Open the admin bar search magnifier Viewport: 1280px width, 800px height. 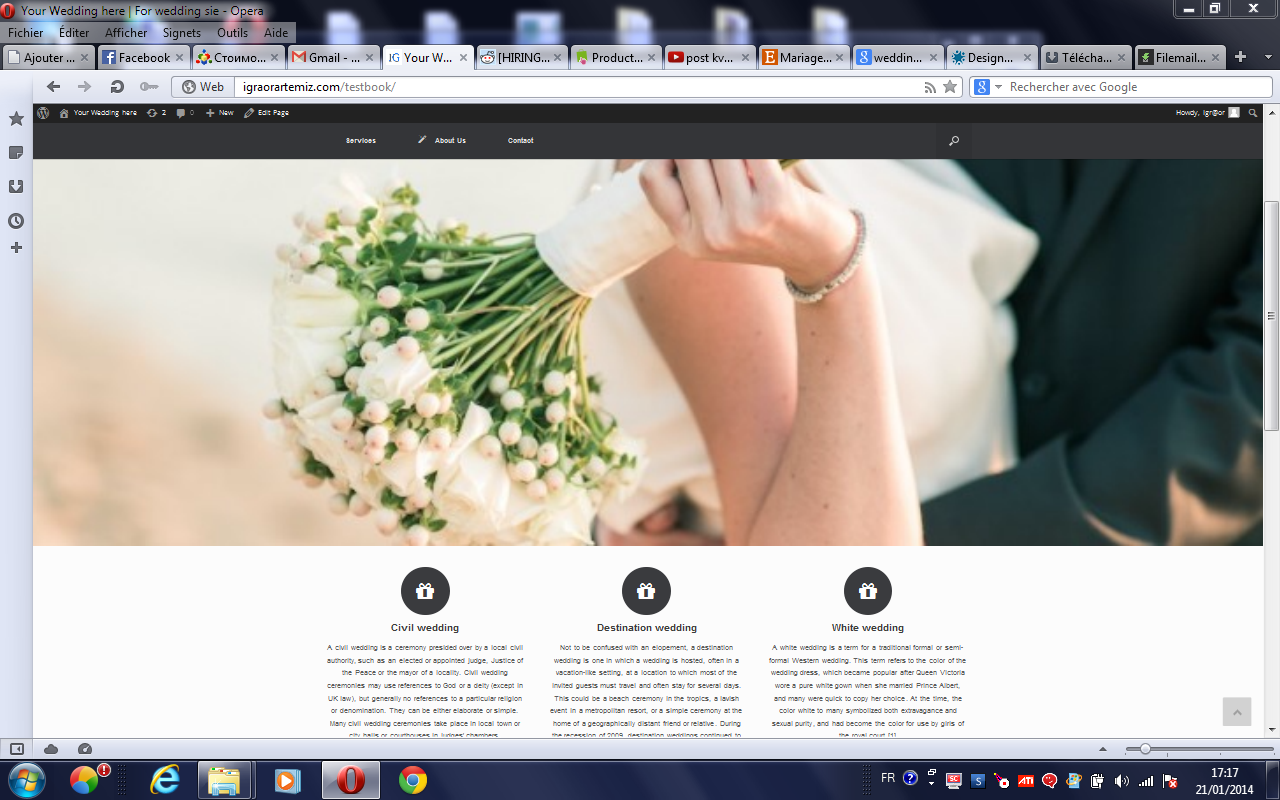click(1254, 113)
